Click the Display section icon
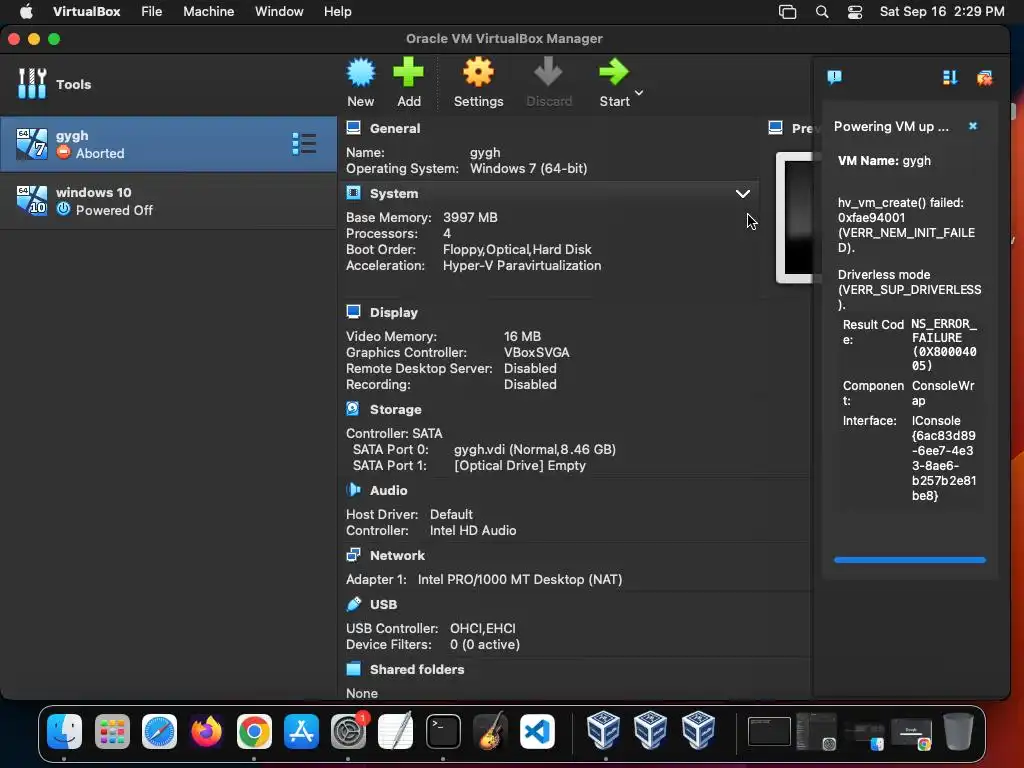The image size is (1024, 768). (x=353, y=312)
